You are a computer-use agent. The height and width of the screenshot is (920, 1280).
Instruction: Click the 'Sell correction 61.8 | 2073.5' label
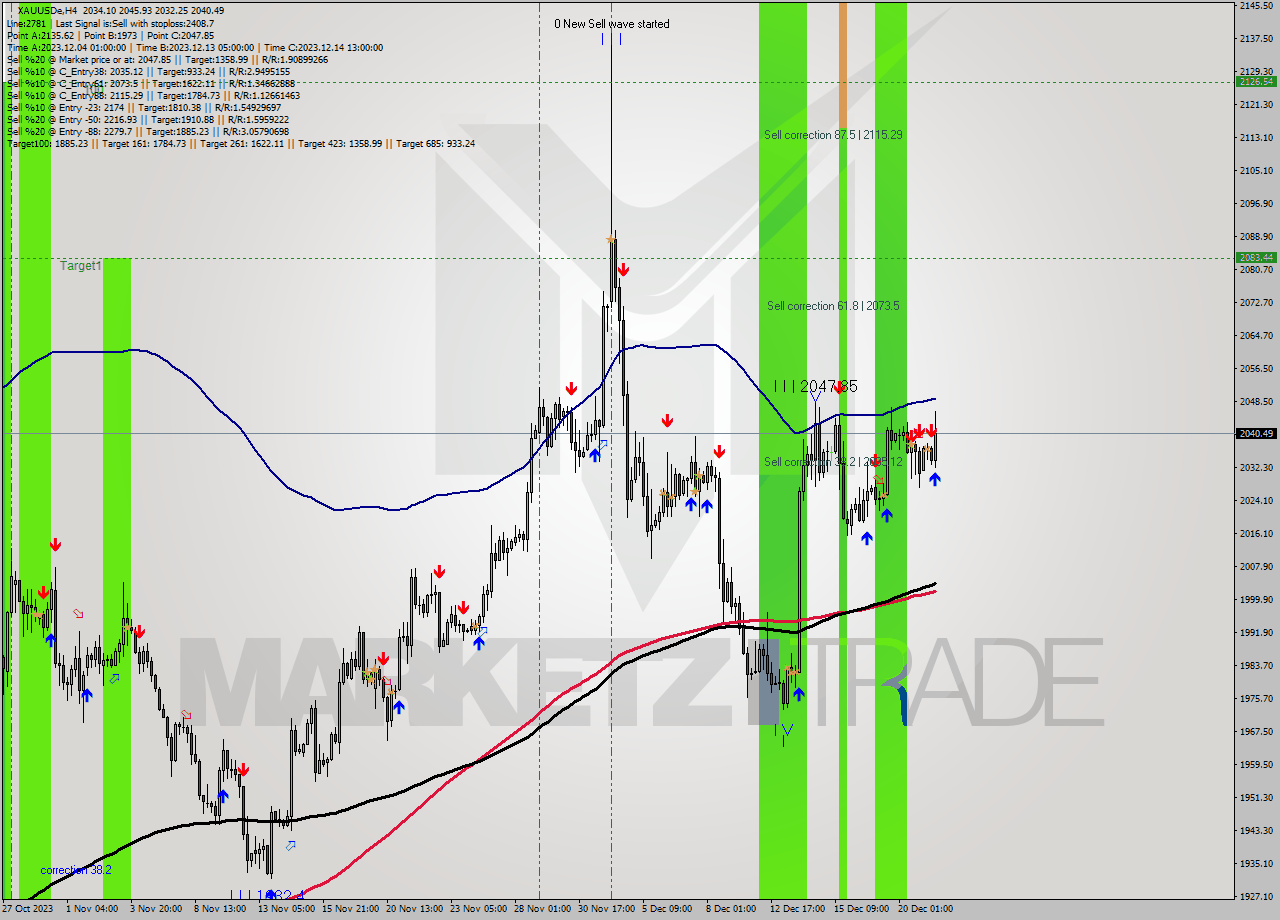[833, 306]
